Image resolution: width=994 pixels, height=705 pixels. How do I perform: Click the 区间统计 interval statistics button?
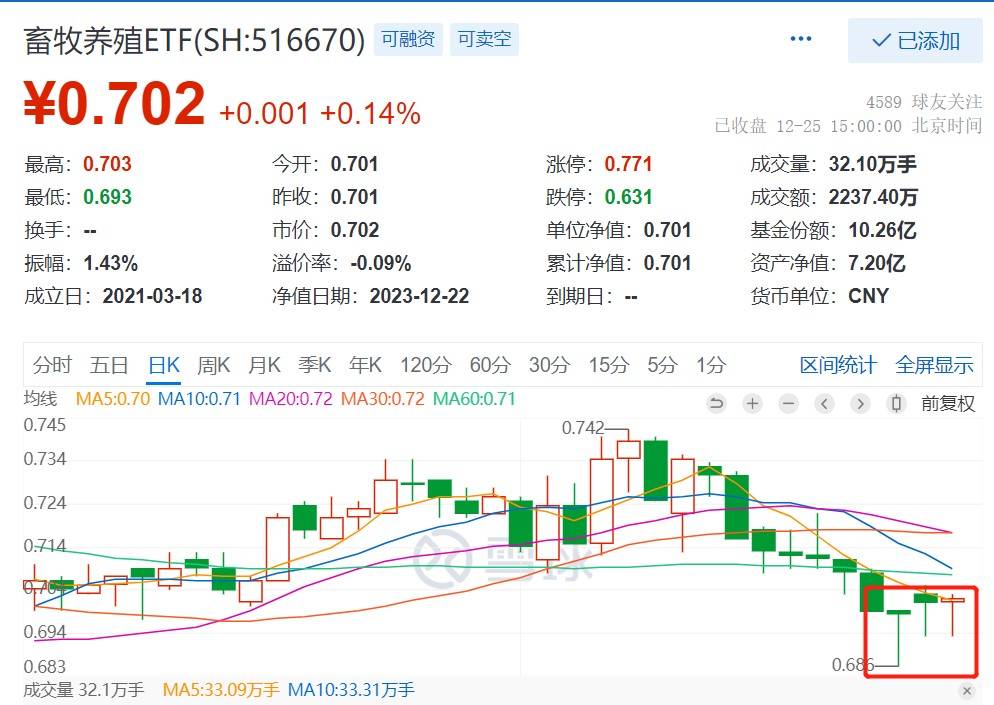pos(838,366)
